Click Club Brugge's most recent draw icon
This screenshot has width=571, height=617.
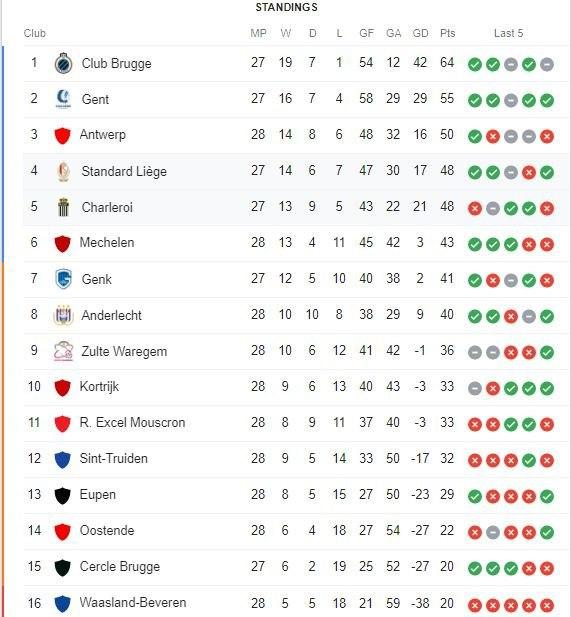click(547, 64)
